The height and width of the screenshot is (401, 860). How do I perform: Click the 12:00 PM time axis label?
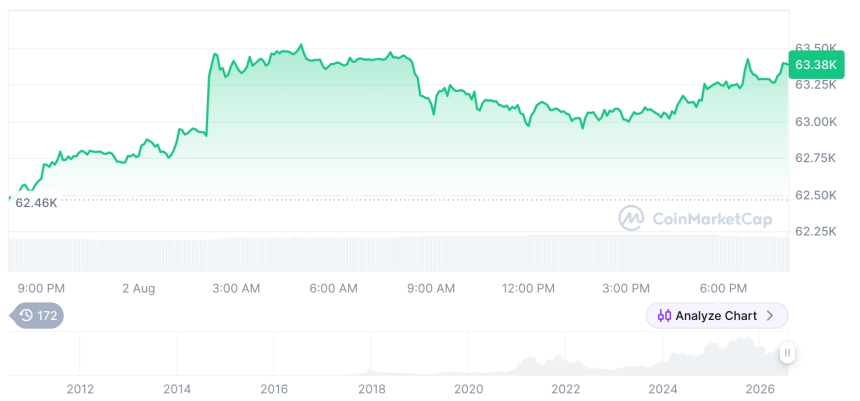528,289
